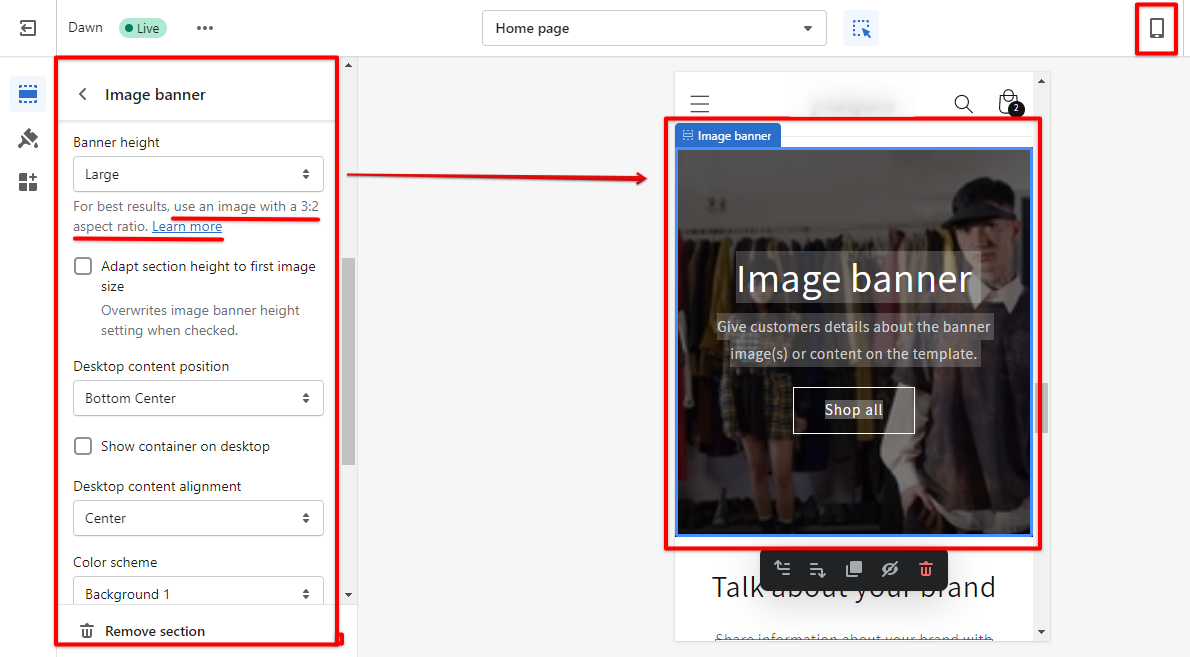
Task: Open the Banner height dropdown
Action: point(198,174)
